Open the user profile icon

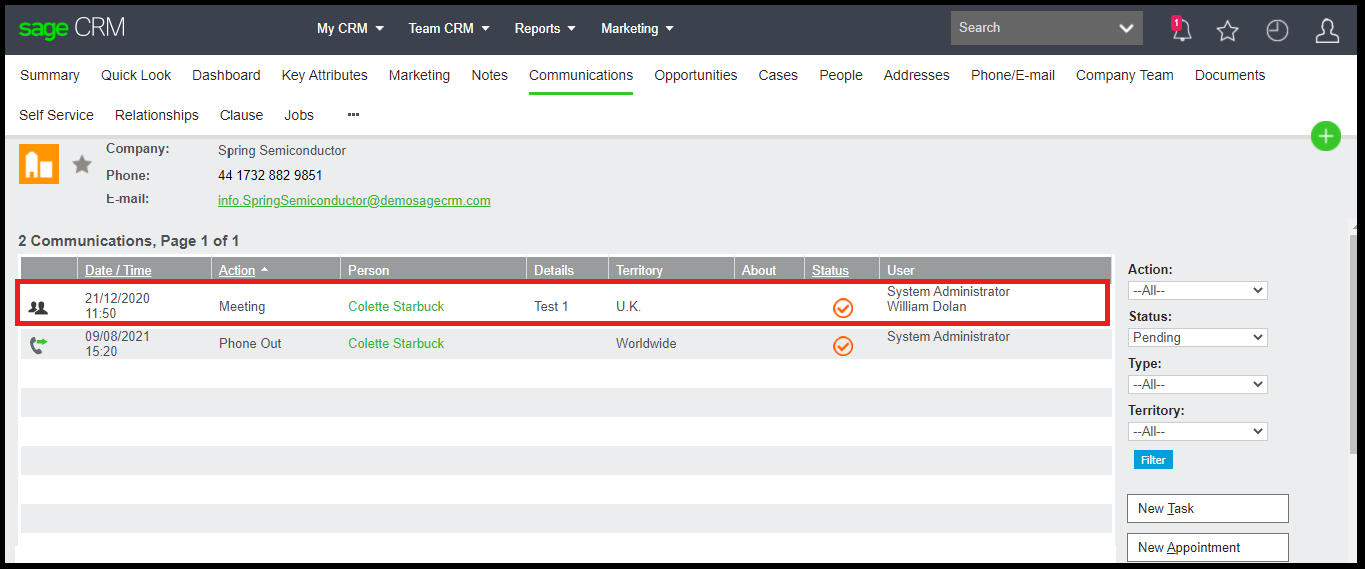coord(1327,30)
